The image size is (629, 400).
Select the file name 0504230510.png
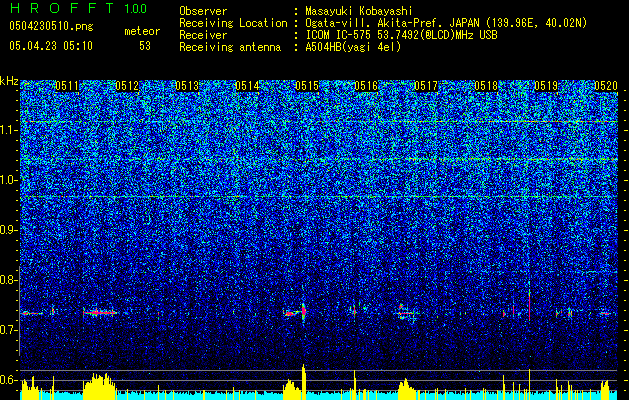[51, 26]
